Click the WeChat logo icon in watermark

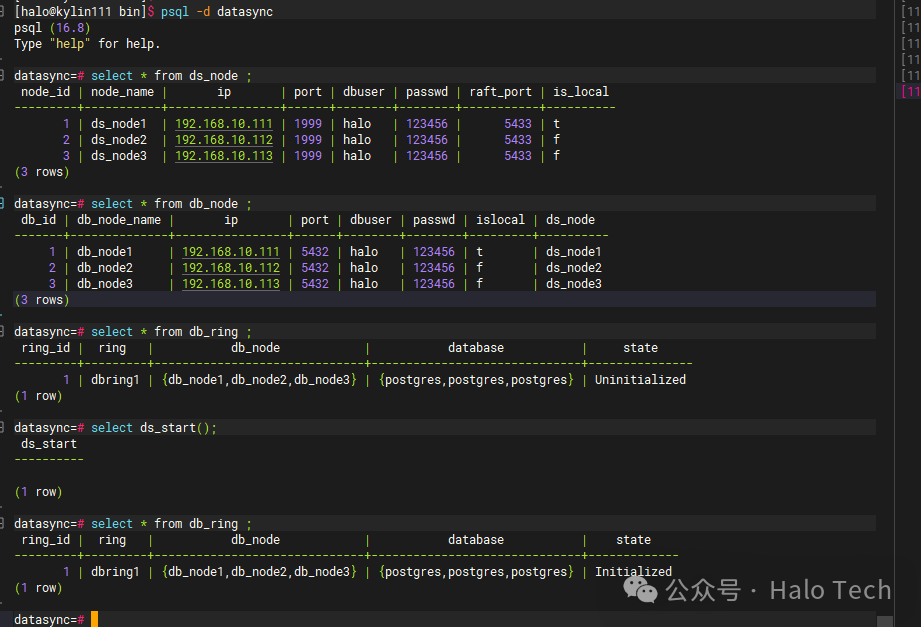coord(641,590)
